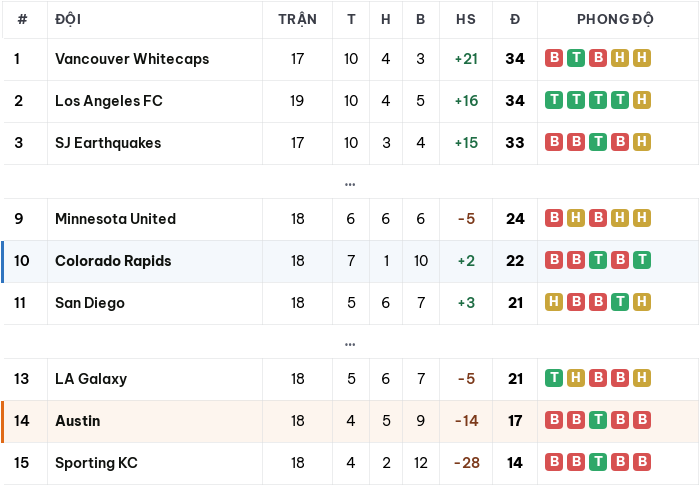
Task: Sort by the Đ points column header
Action: point(515,19)
